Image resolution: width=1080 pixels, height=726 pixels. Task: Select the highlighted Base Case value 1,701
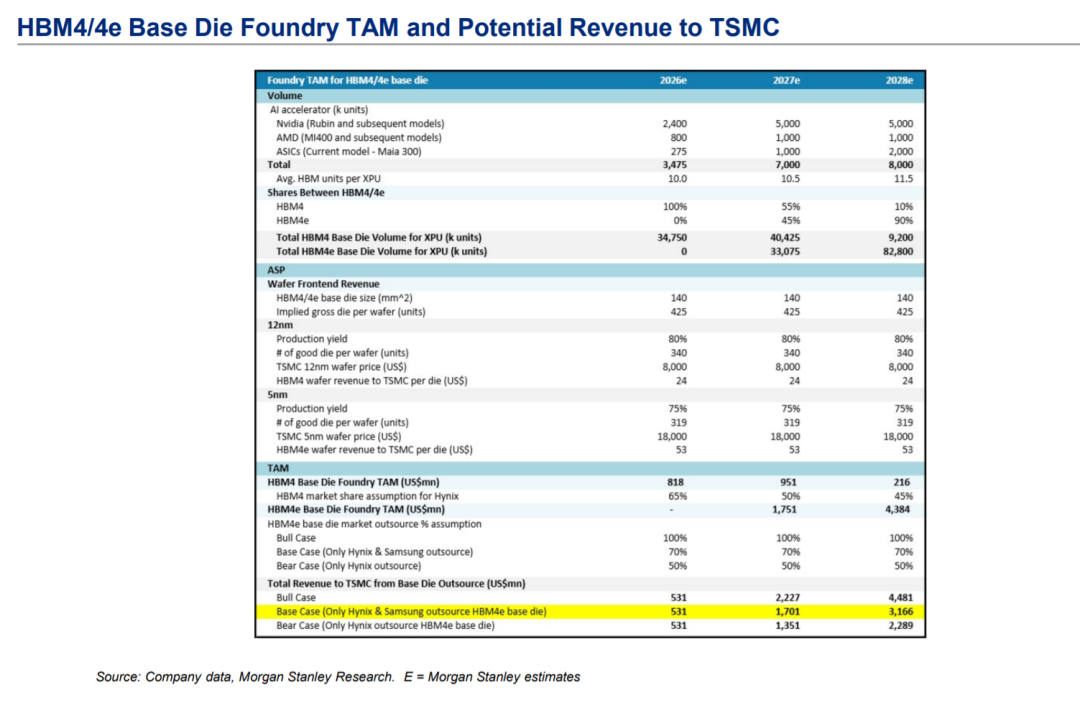pos(787,612)
